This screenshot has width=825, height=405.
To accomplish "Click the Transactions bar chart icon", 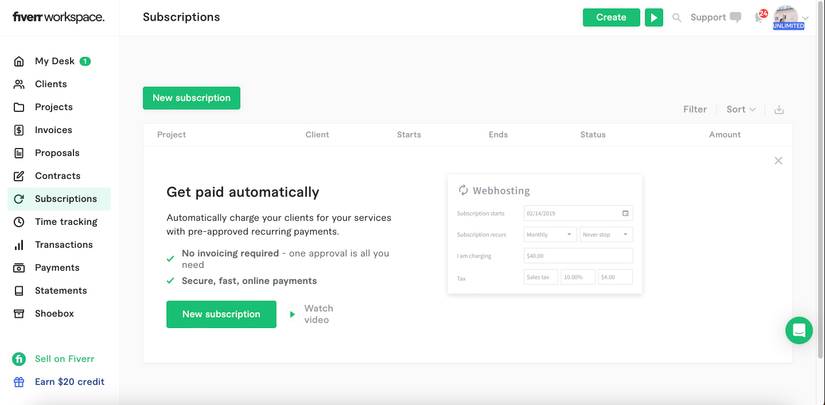I will click(19, 245).
